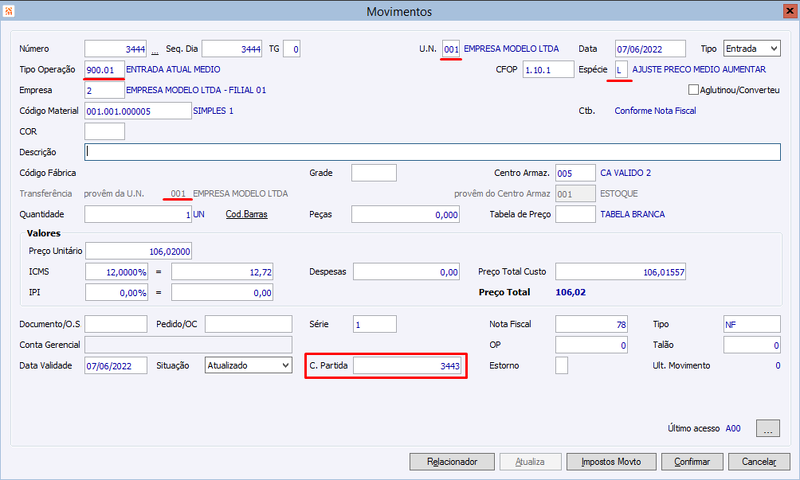This screenshot has height=480, width=800.
Task: Click the IPI percentage field
Action: [116, 292]
